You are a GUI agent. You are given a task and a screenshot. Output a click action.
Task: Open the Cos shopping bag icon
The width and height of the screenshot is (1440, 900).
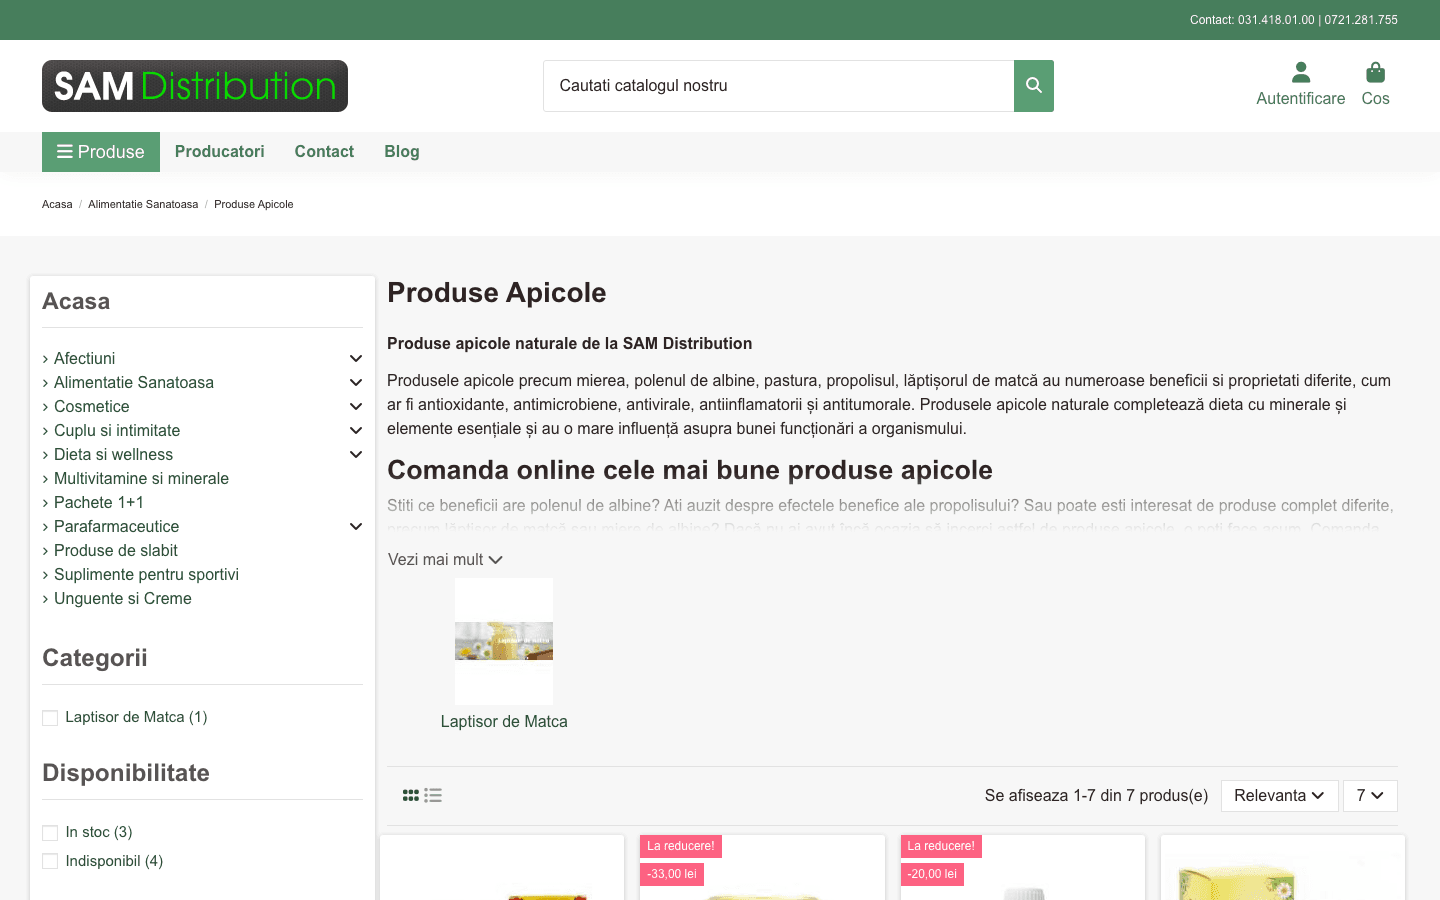click(1376, 72)
